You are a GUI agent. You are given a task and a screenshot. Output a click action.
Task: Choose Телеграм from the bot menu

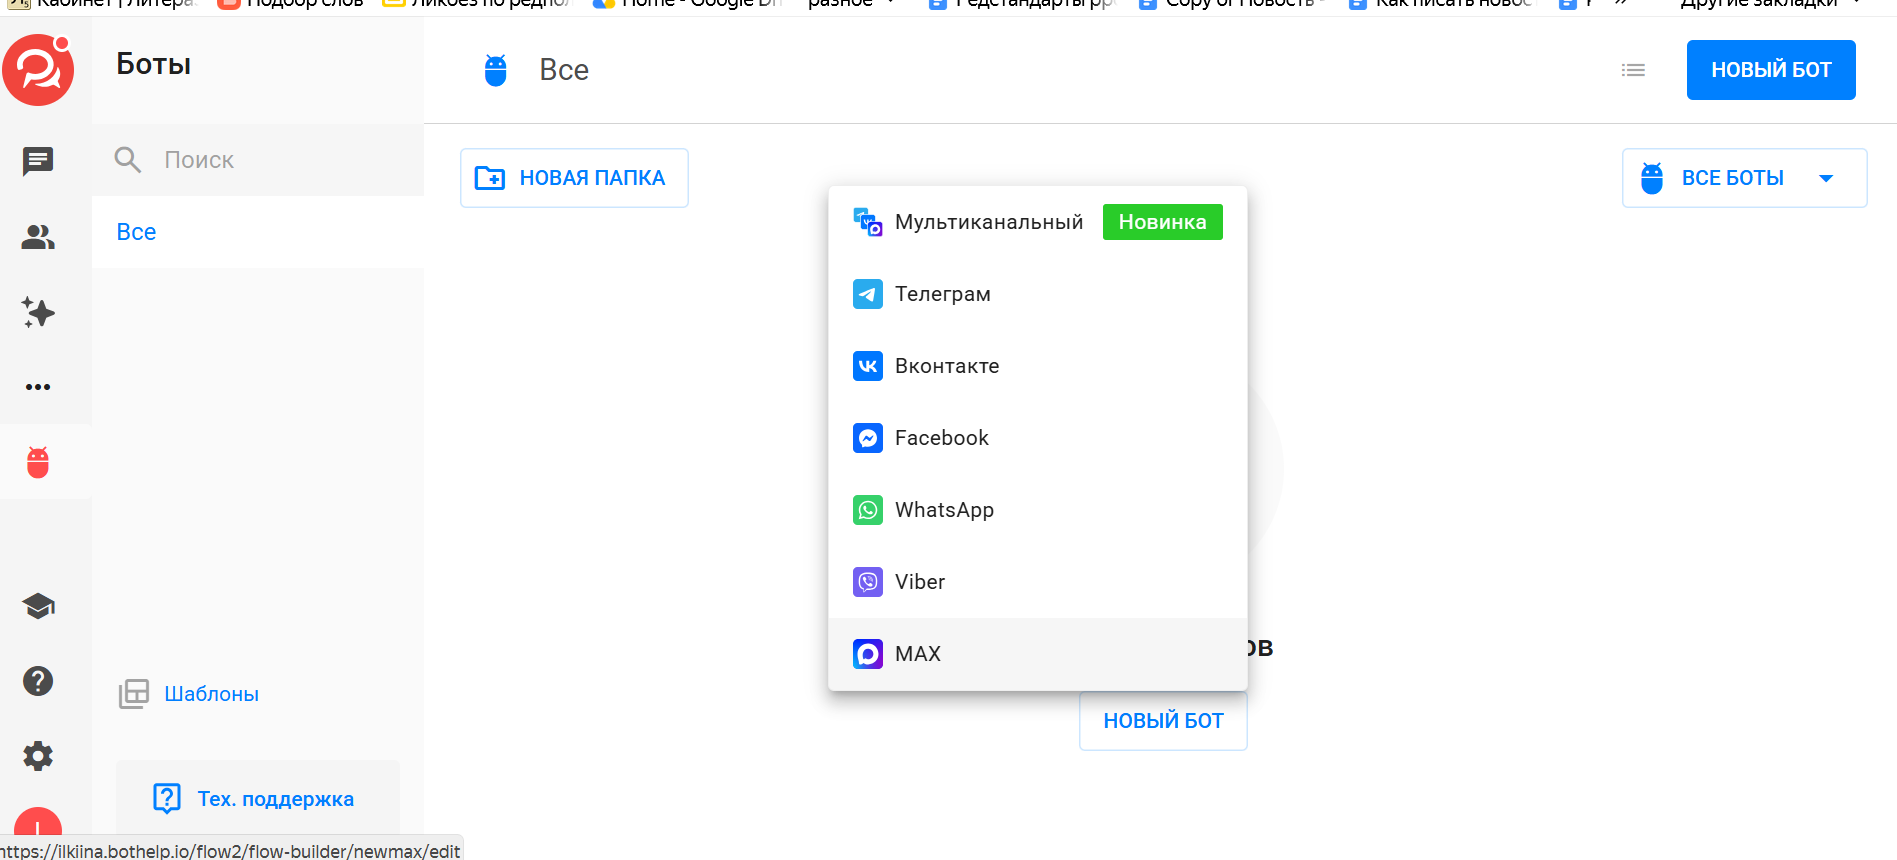point(1038,294)
